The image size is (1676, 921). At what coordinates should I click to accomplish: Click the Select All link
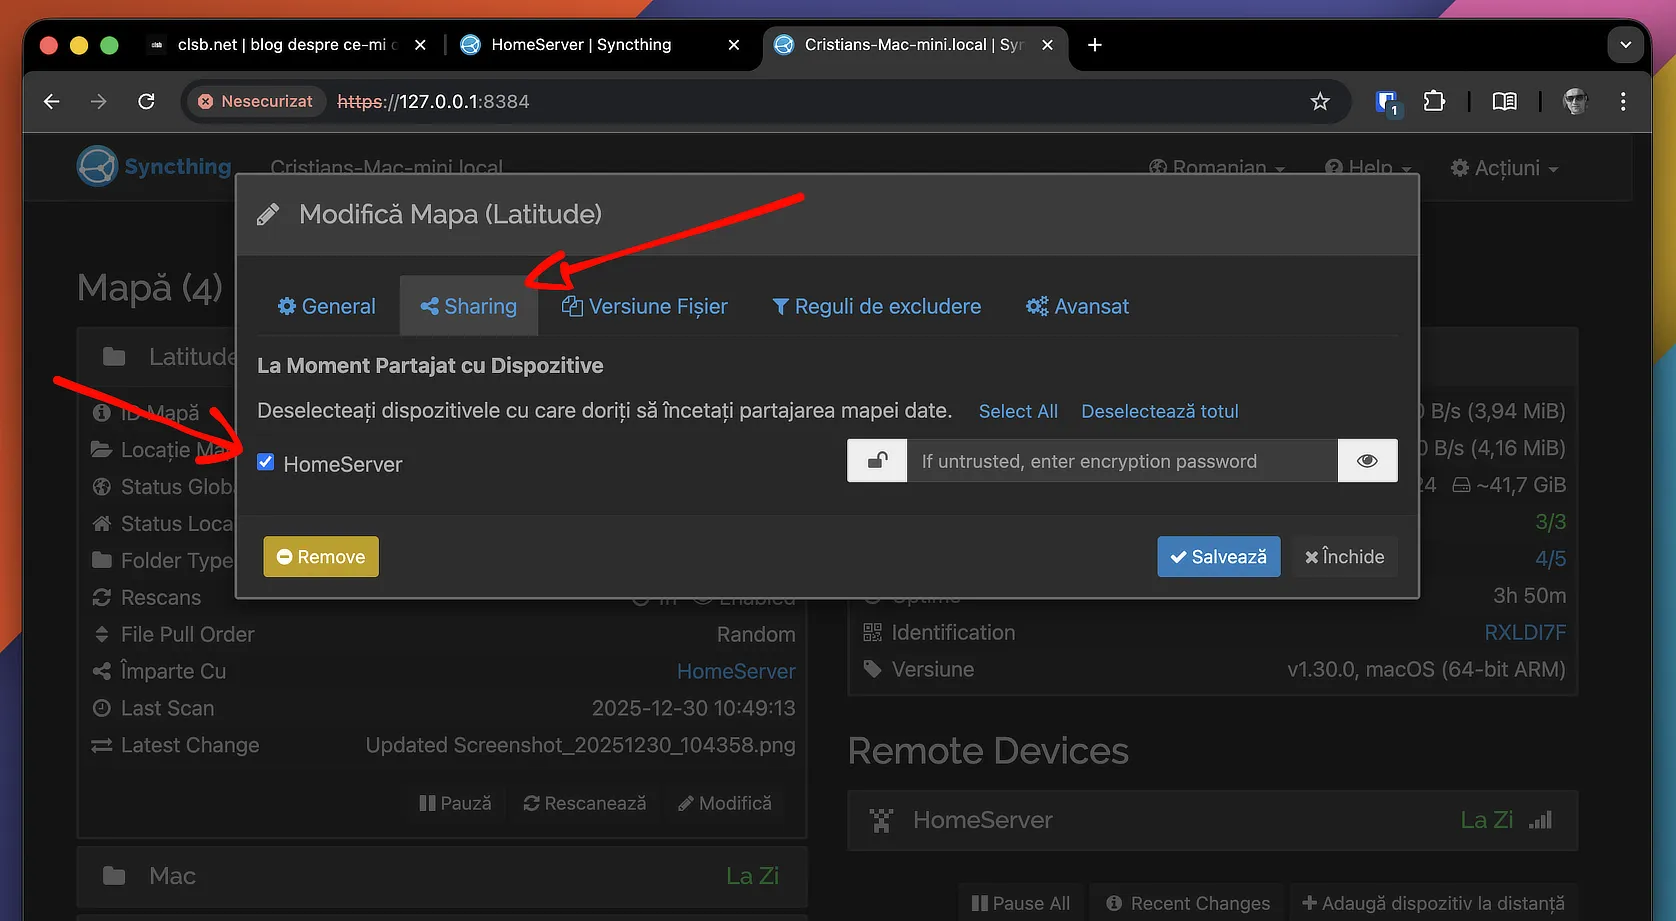[1017, 411]
